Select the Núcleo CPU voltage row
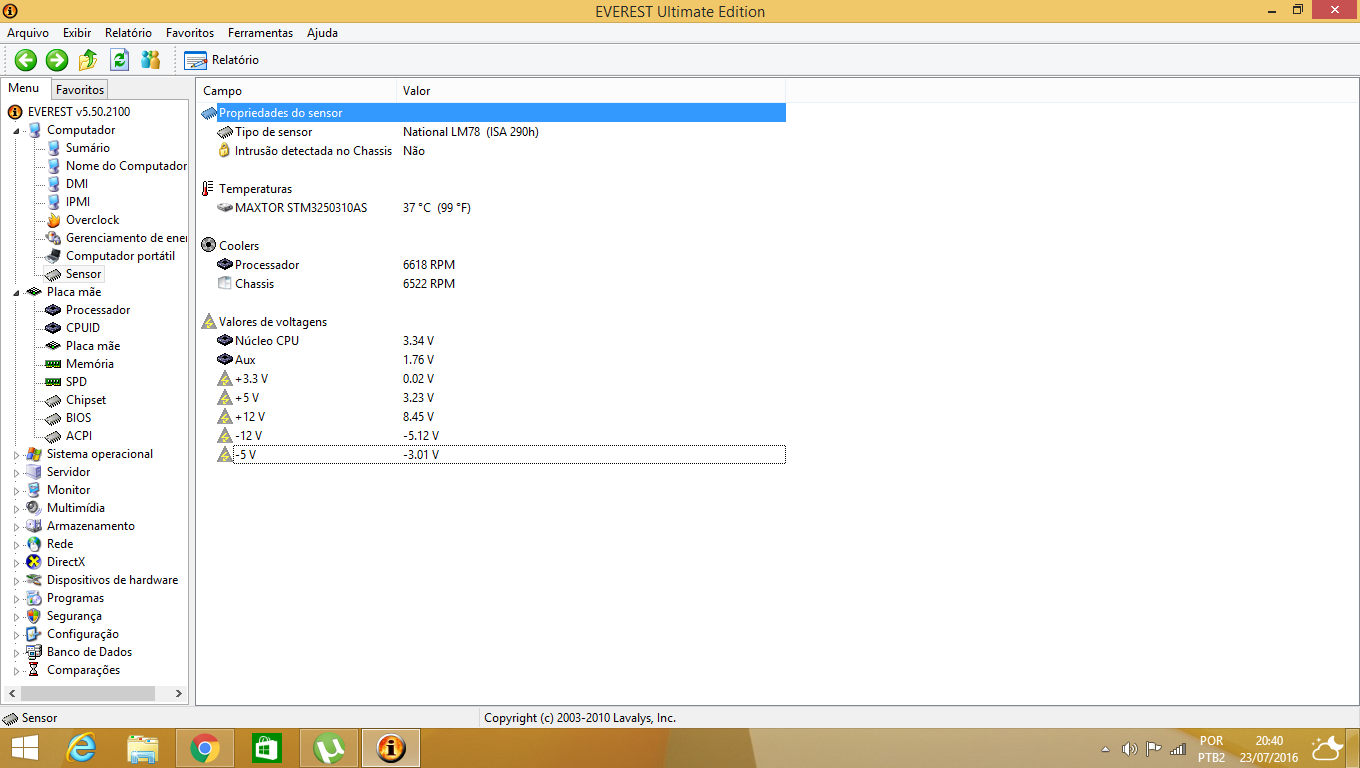Image resolution: width=1360 pixels, height=768 pixels. click(x=493, y=341)
